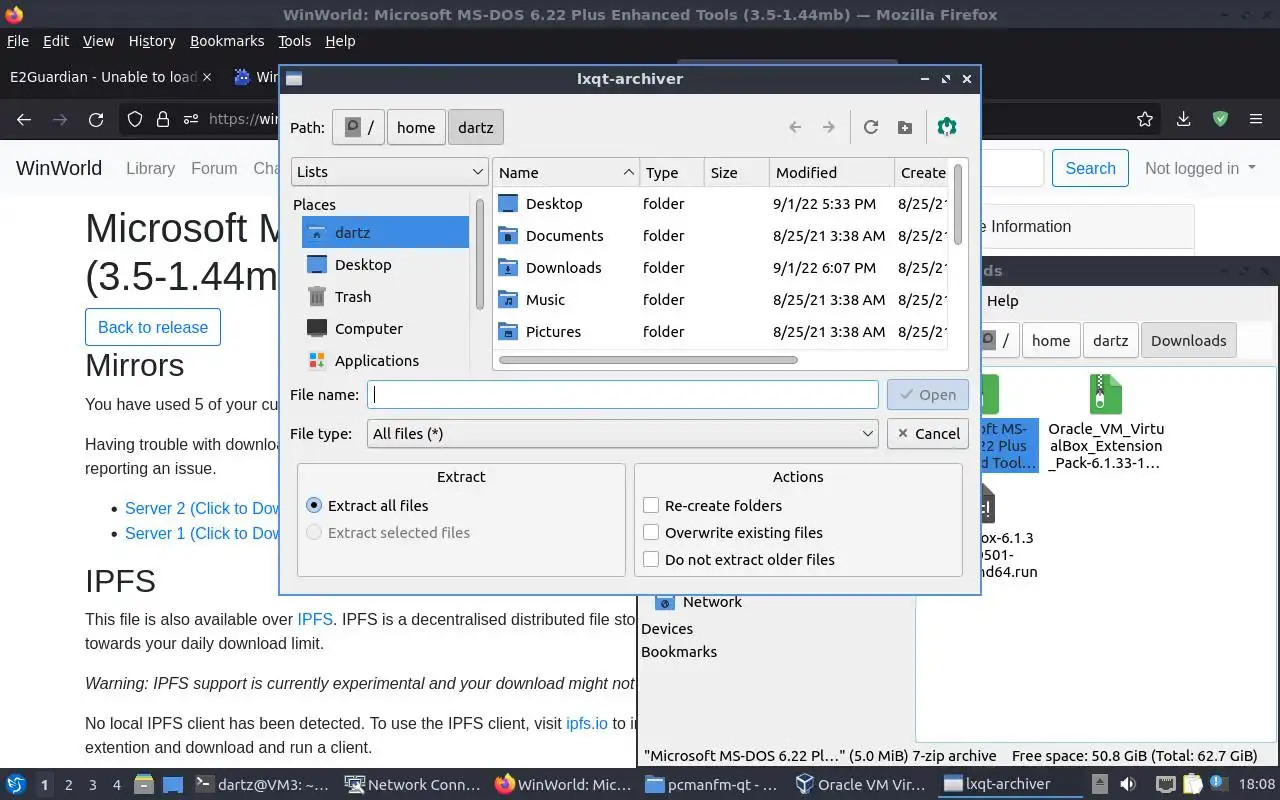Image resolution: width=1280 pixels, height=800 pixels.
Task: Go back in Firefox
Action: 24,119
